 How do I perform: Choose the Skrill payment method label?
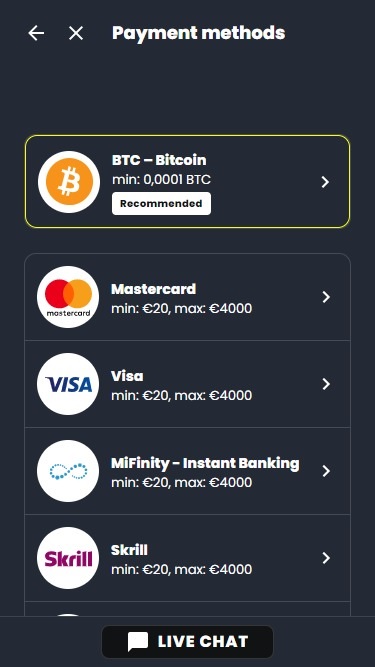129,550
